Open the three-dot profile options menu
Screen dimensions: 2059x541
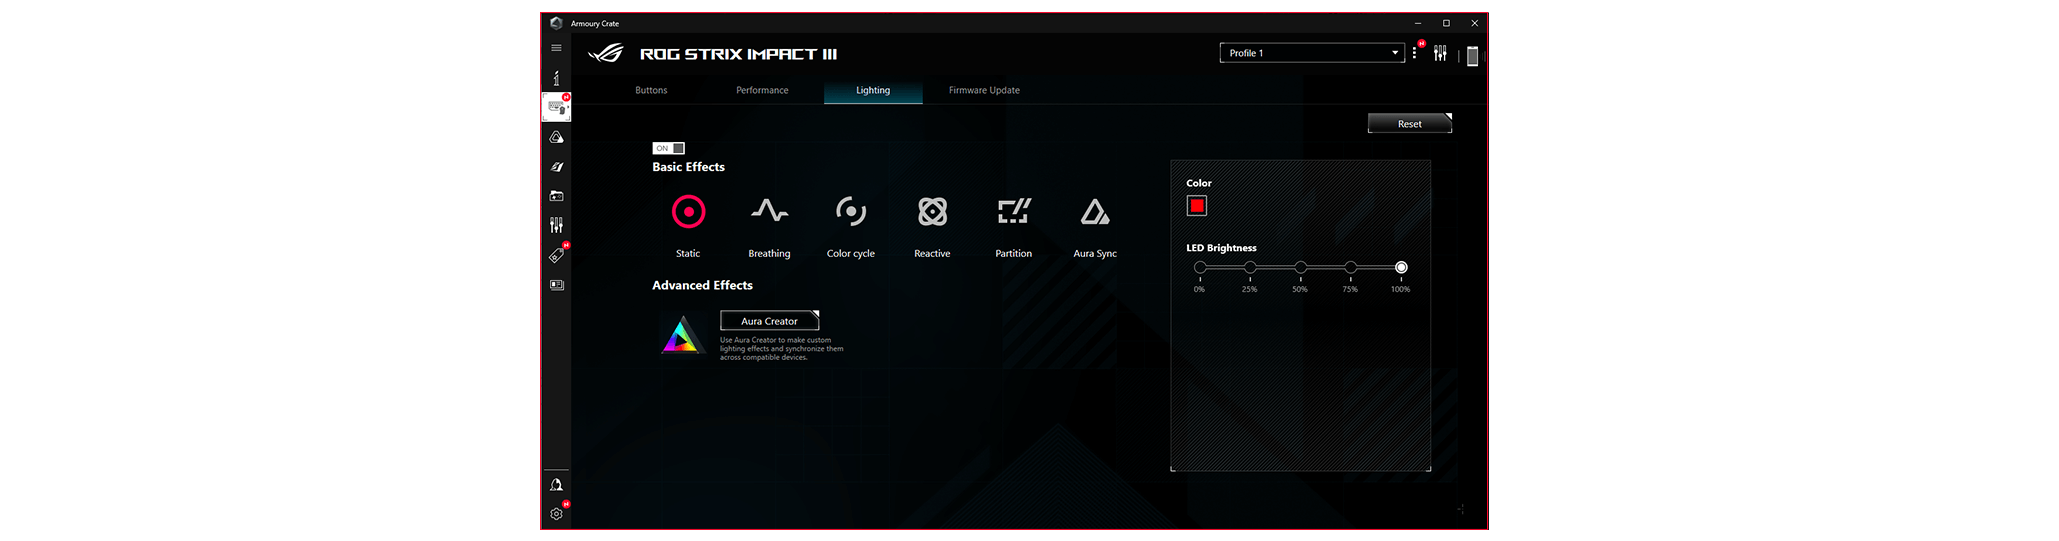tap(1414, 53)
